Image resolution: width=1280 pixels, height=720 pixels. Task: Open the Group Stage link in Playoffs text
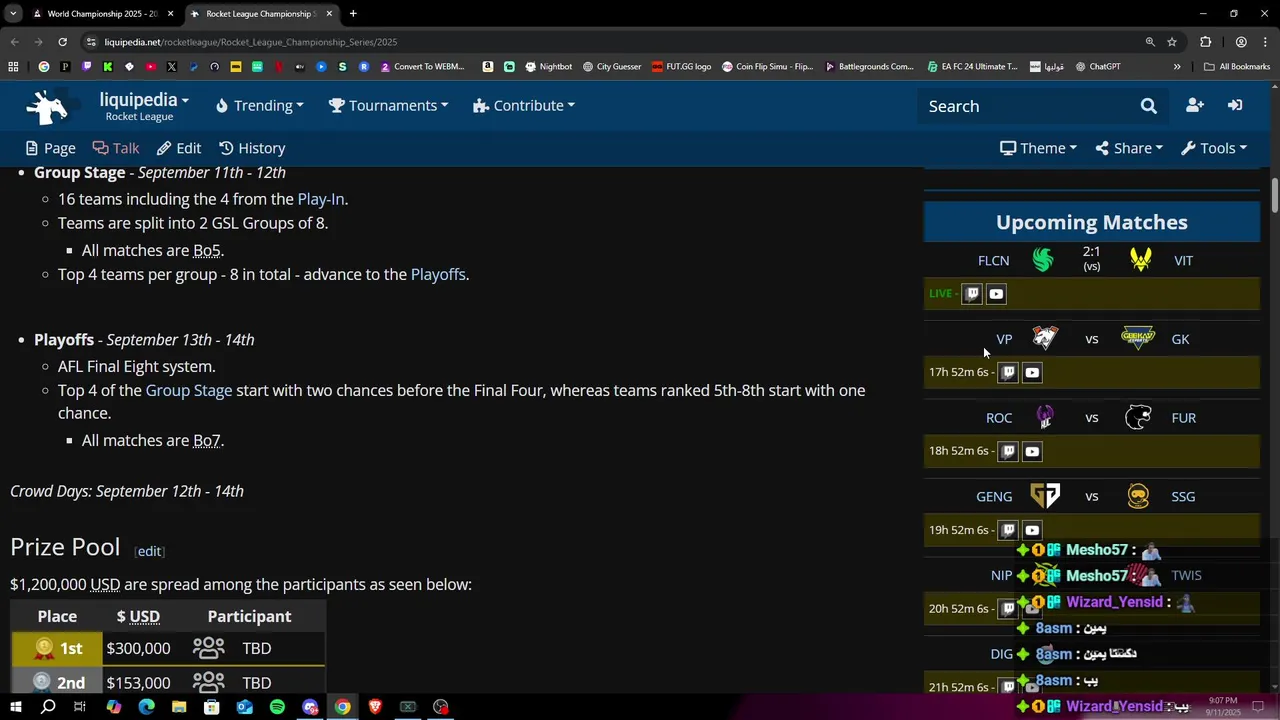coord(189,390)
